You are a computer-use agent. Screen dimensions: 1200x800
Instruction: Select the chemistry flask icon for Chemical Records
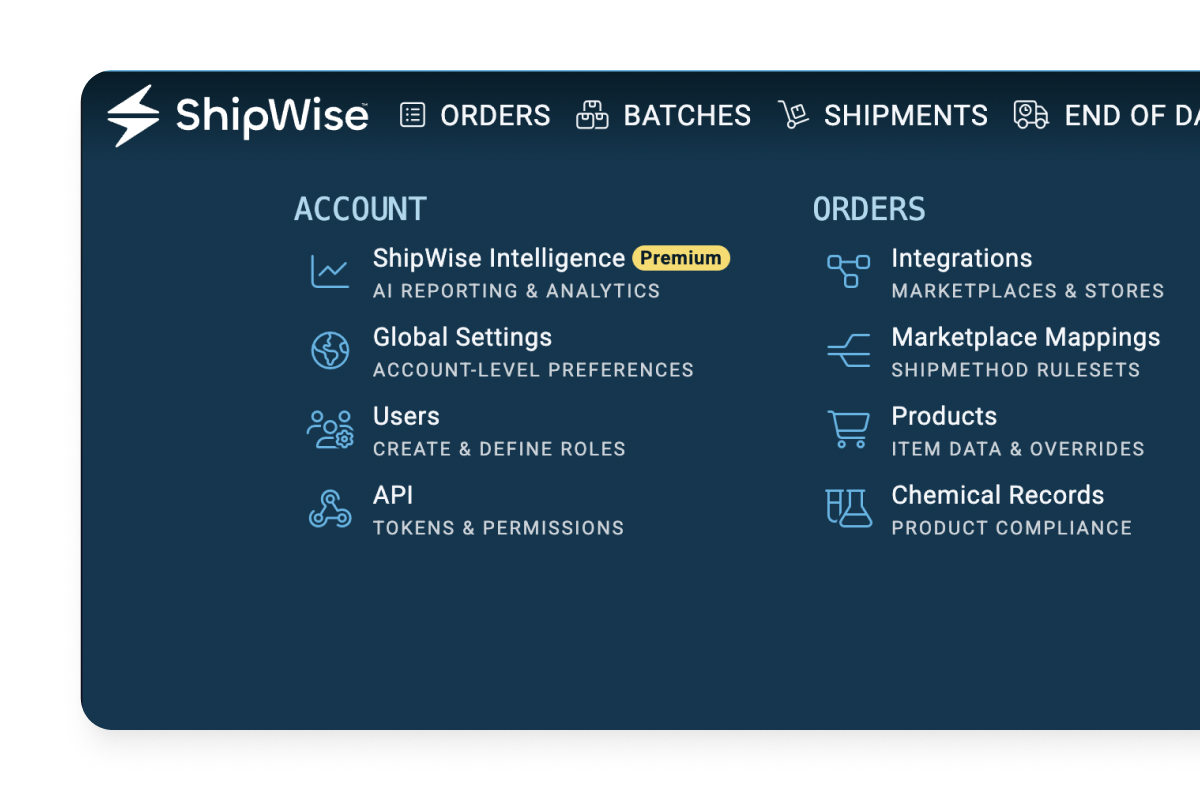(x=848, y=507)
